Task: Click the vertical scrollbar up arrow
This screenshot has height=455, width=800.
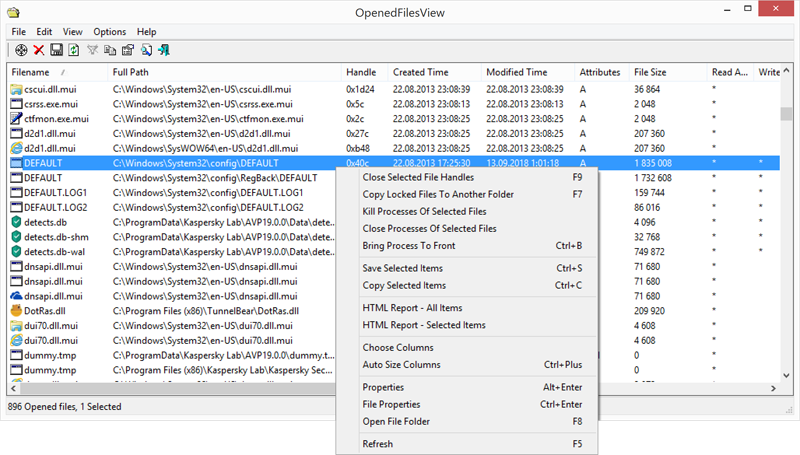Action: click(786, 71)
